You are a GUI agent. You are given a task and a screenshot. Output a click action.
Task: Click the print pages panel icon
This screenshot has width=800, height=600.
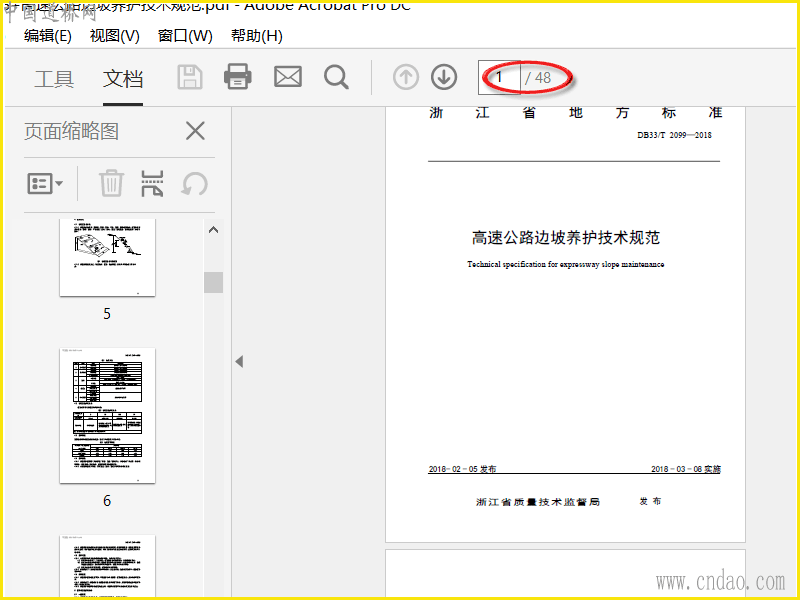point(152,183)
